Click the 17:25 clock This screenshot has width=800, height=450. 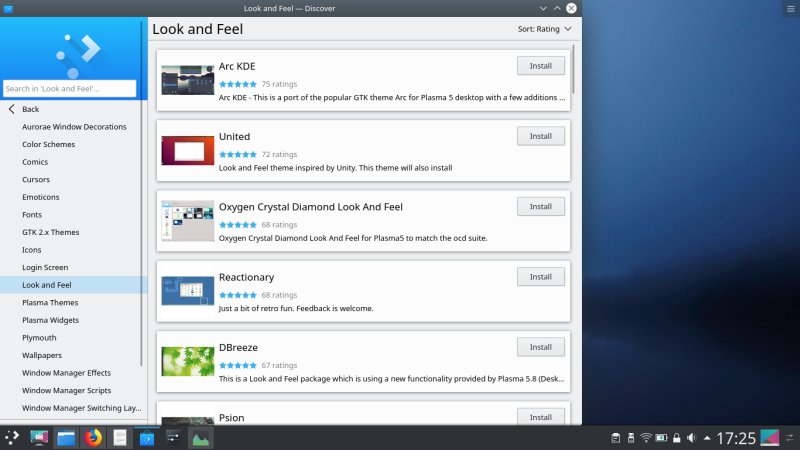(x=736, y=438)
